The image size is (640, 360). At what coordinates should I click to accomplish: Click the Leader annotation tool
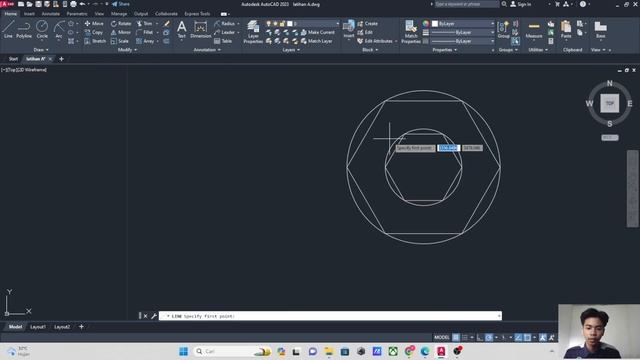point(224,32)
